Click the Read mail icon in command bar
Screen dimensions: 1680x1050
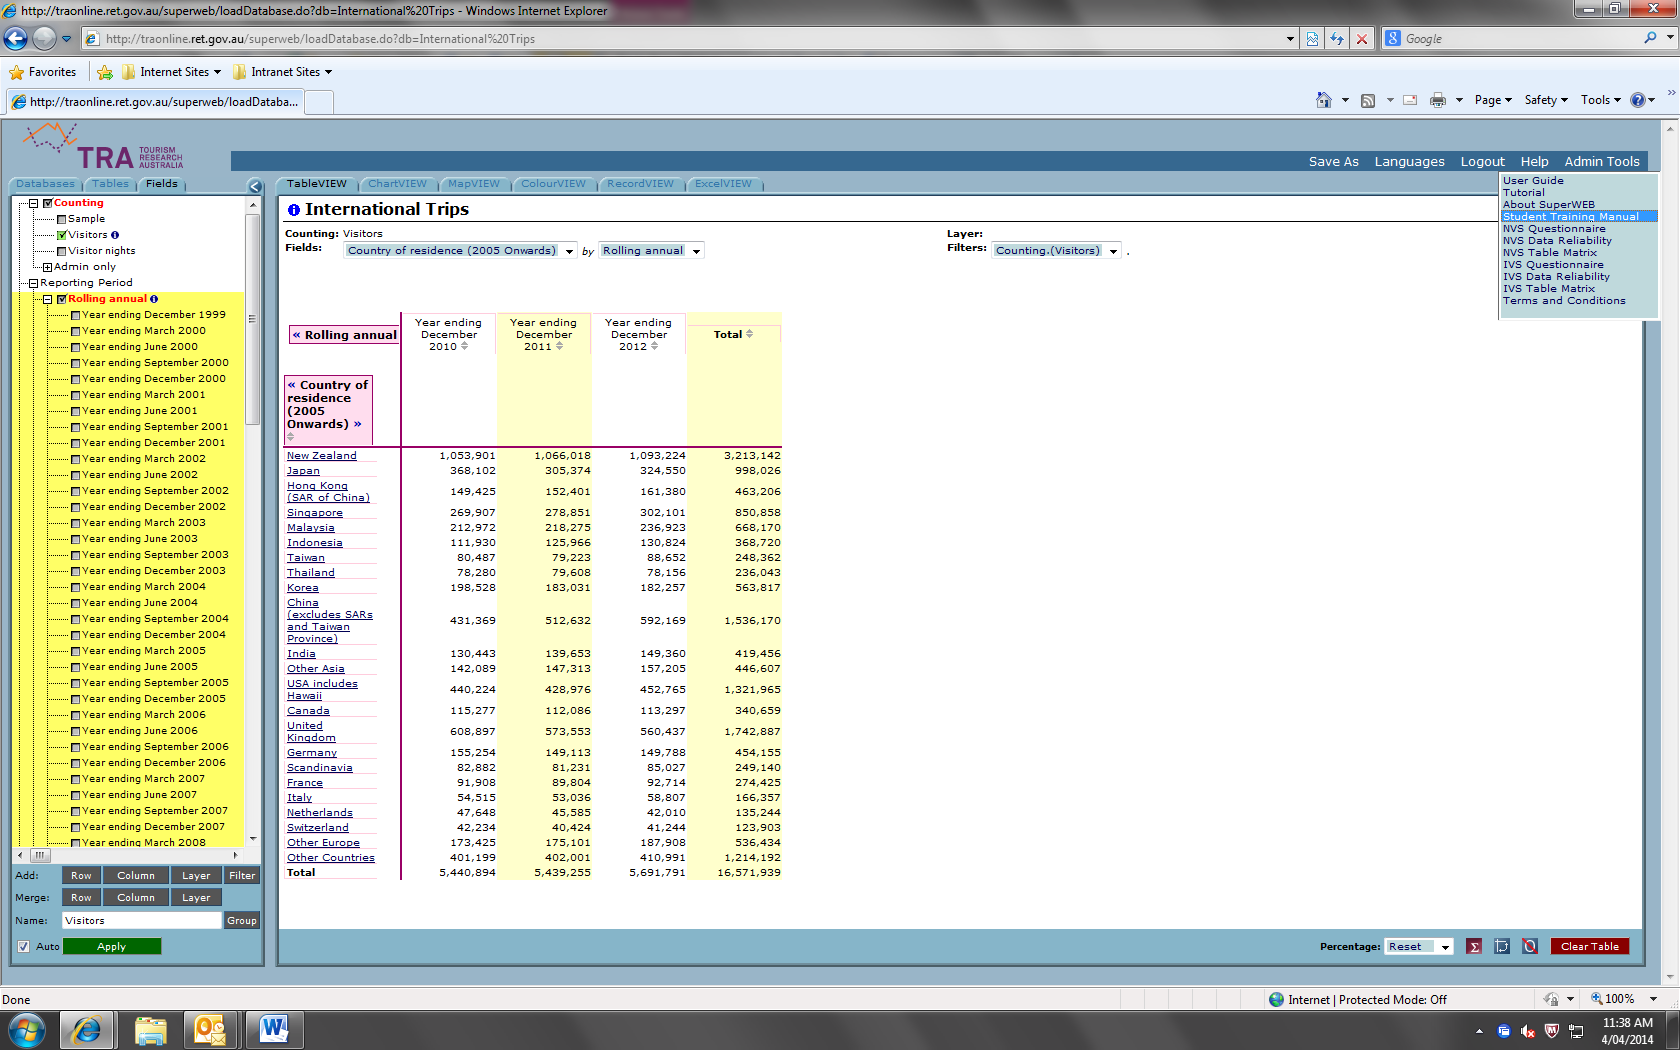pos(1410,100)
